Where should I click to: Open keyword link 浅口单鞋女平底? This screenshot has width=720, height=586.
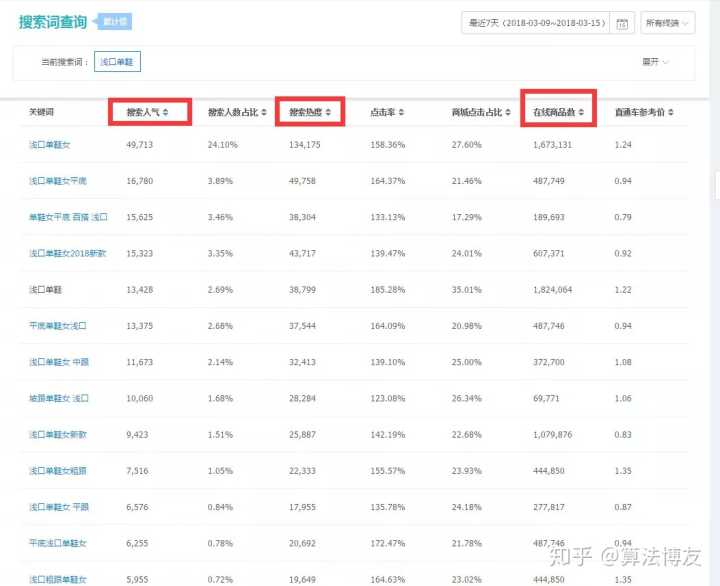[57, 181]
